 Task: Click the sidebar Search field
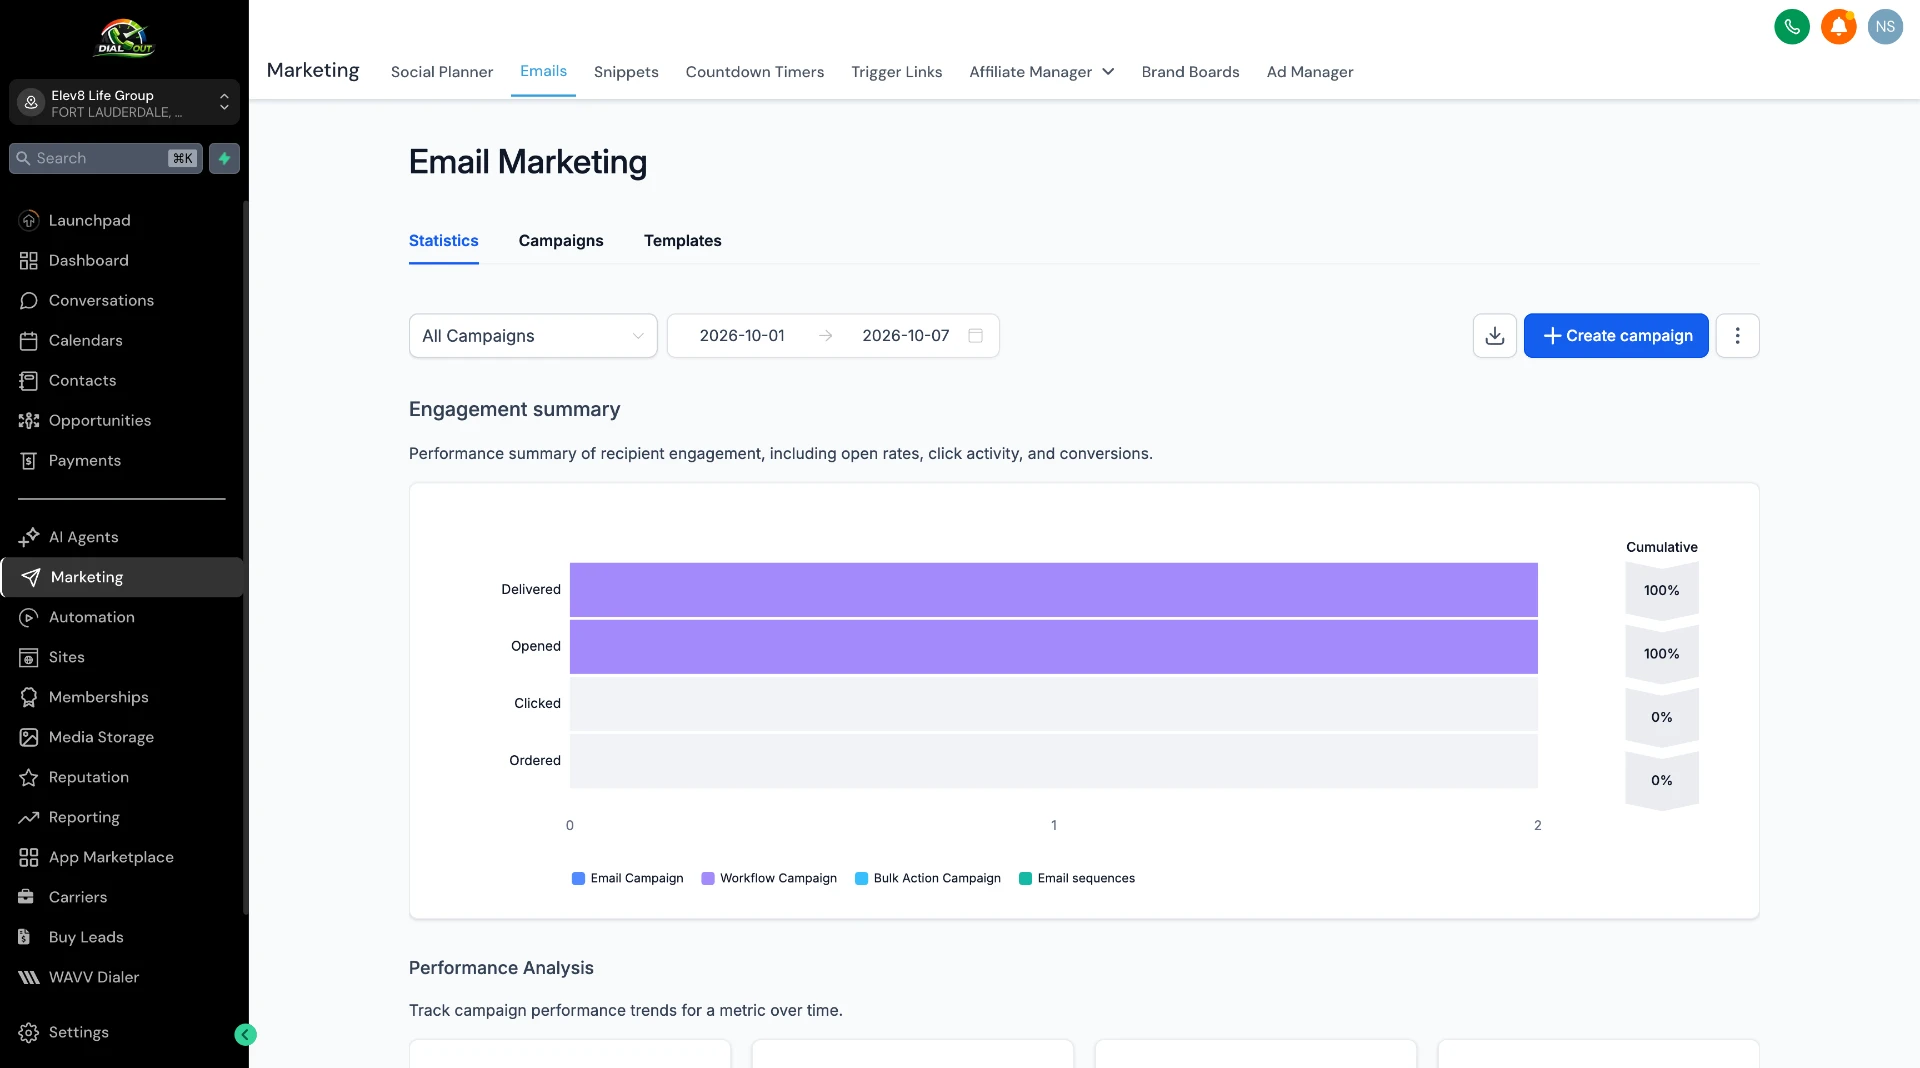[106, 158]
